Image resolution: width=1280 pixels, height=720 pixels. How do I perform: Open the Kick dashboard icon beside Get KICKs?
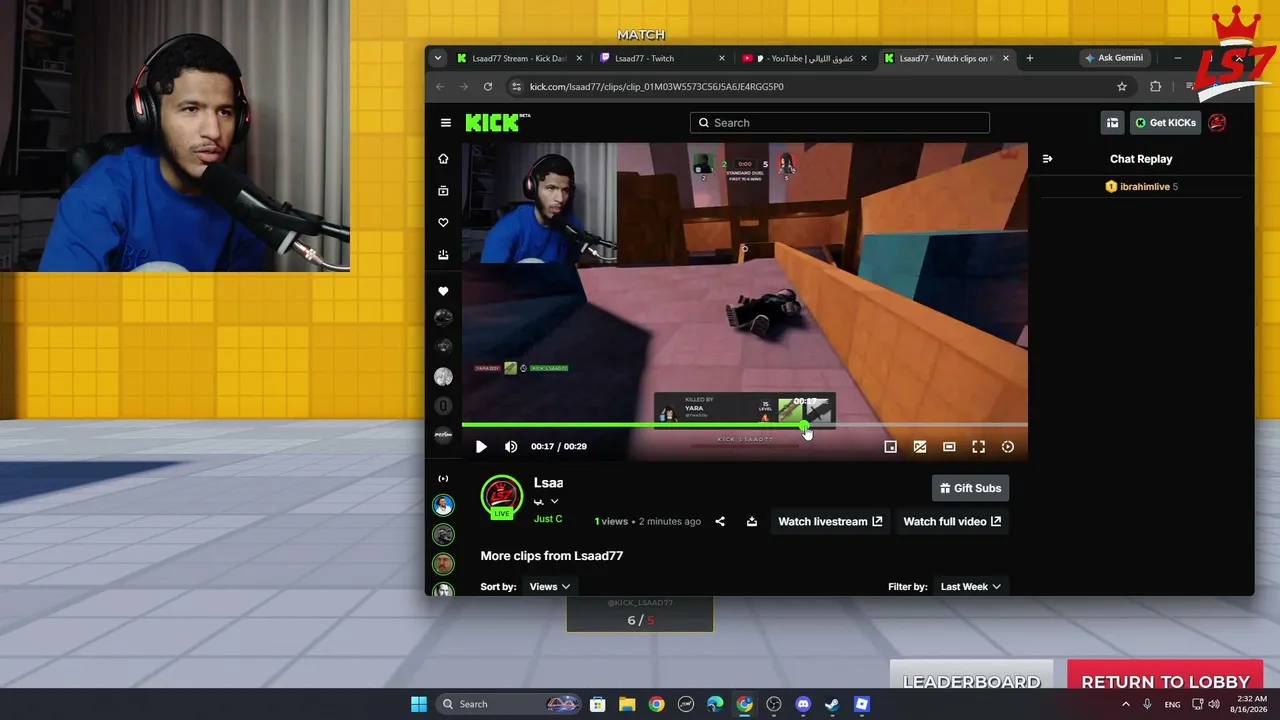(x=1112, y=123)
